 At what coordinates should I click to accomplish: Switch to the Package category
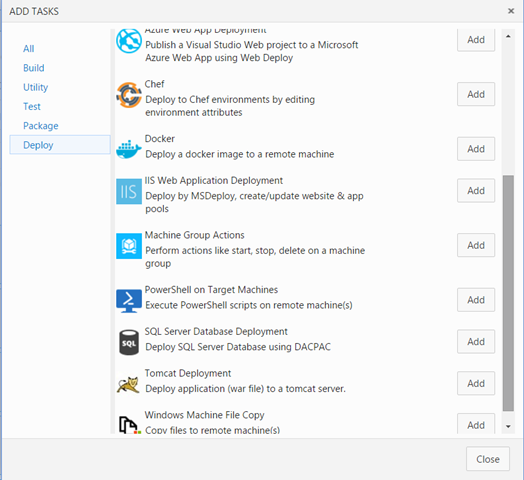click(40, 126)
